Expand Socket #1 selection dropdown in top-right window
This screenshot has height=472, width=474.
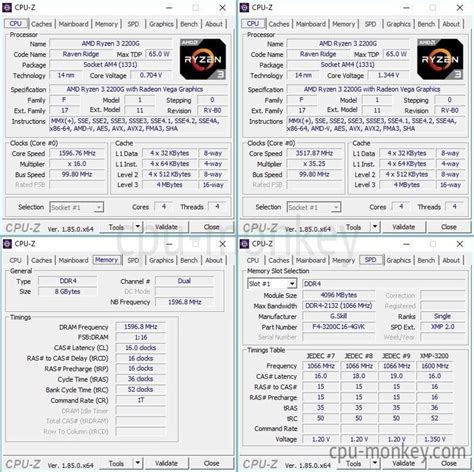click(336, 208)
